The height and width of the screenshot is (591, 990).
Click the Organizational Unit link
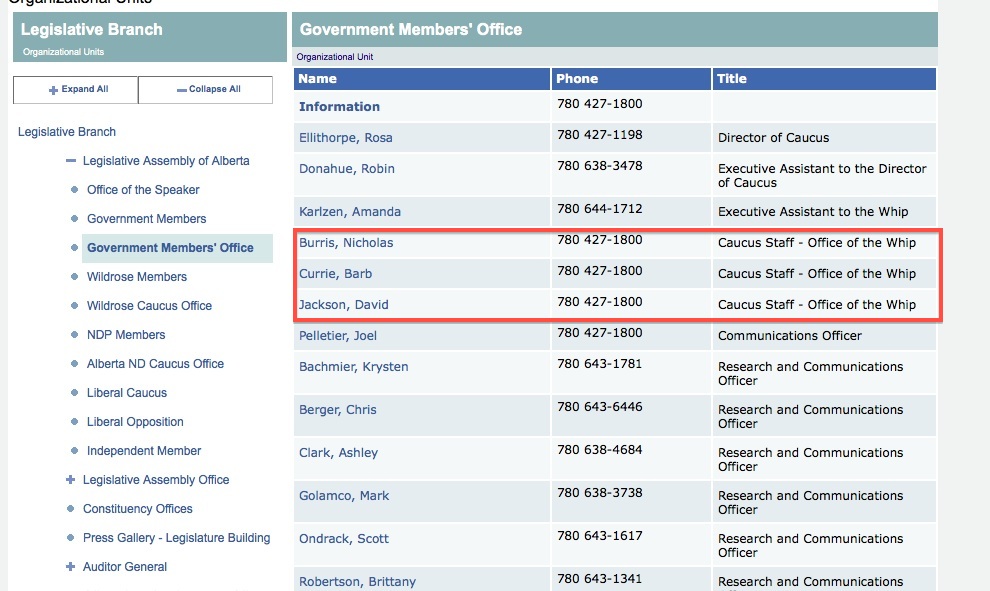[335, 57]
